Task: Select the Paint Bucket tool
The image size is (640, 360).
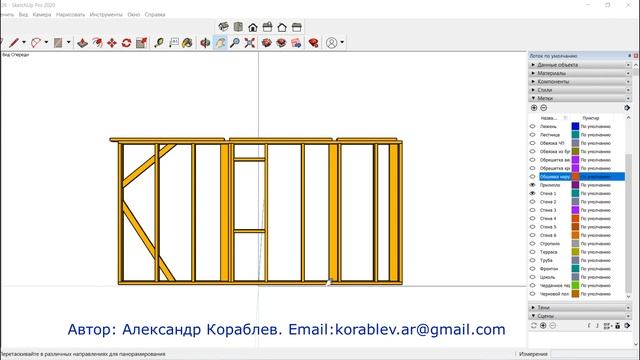Action: [x=187, y=42]
